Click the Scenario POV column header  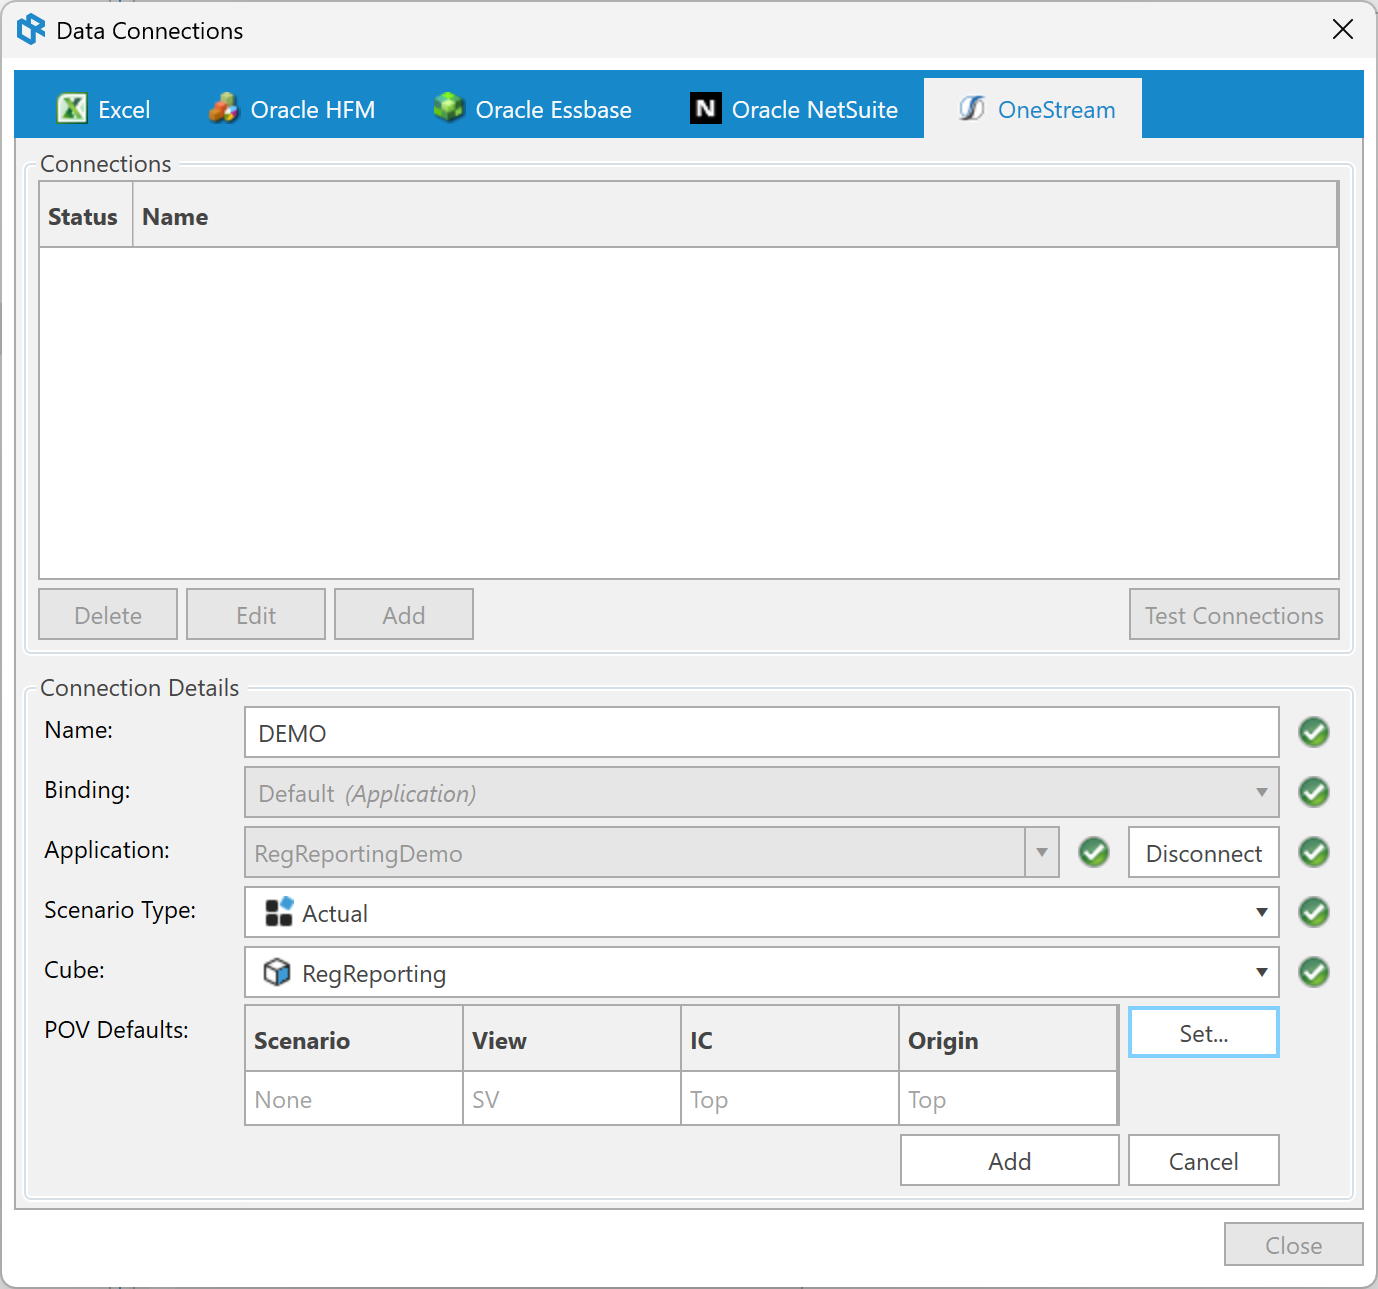(x=354, y=1039)
